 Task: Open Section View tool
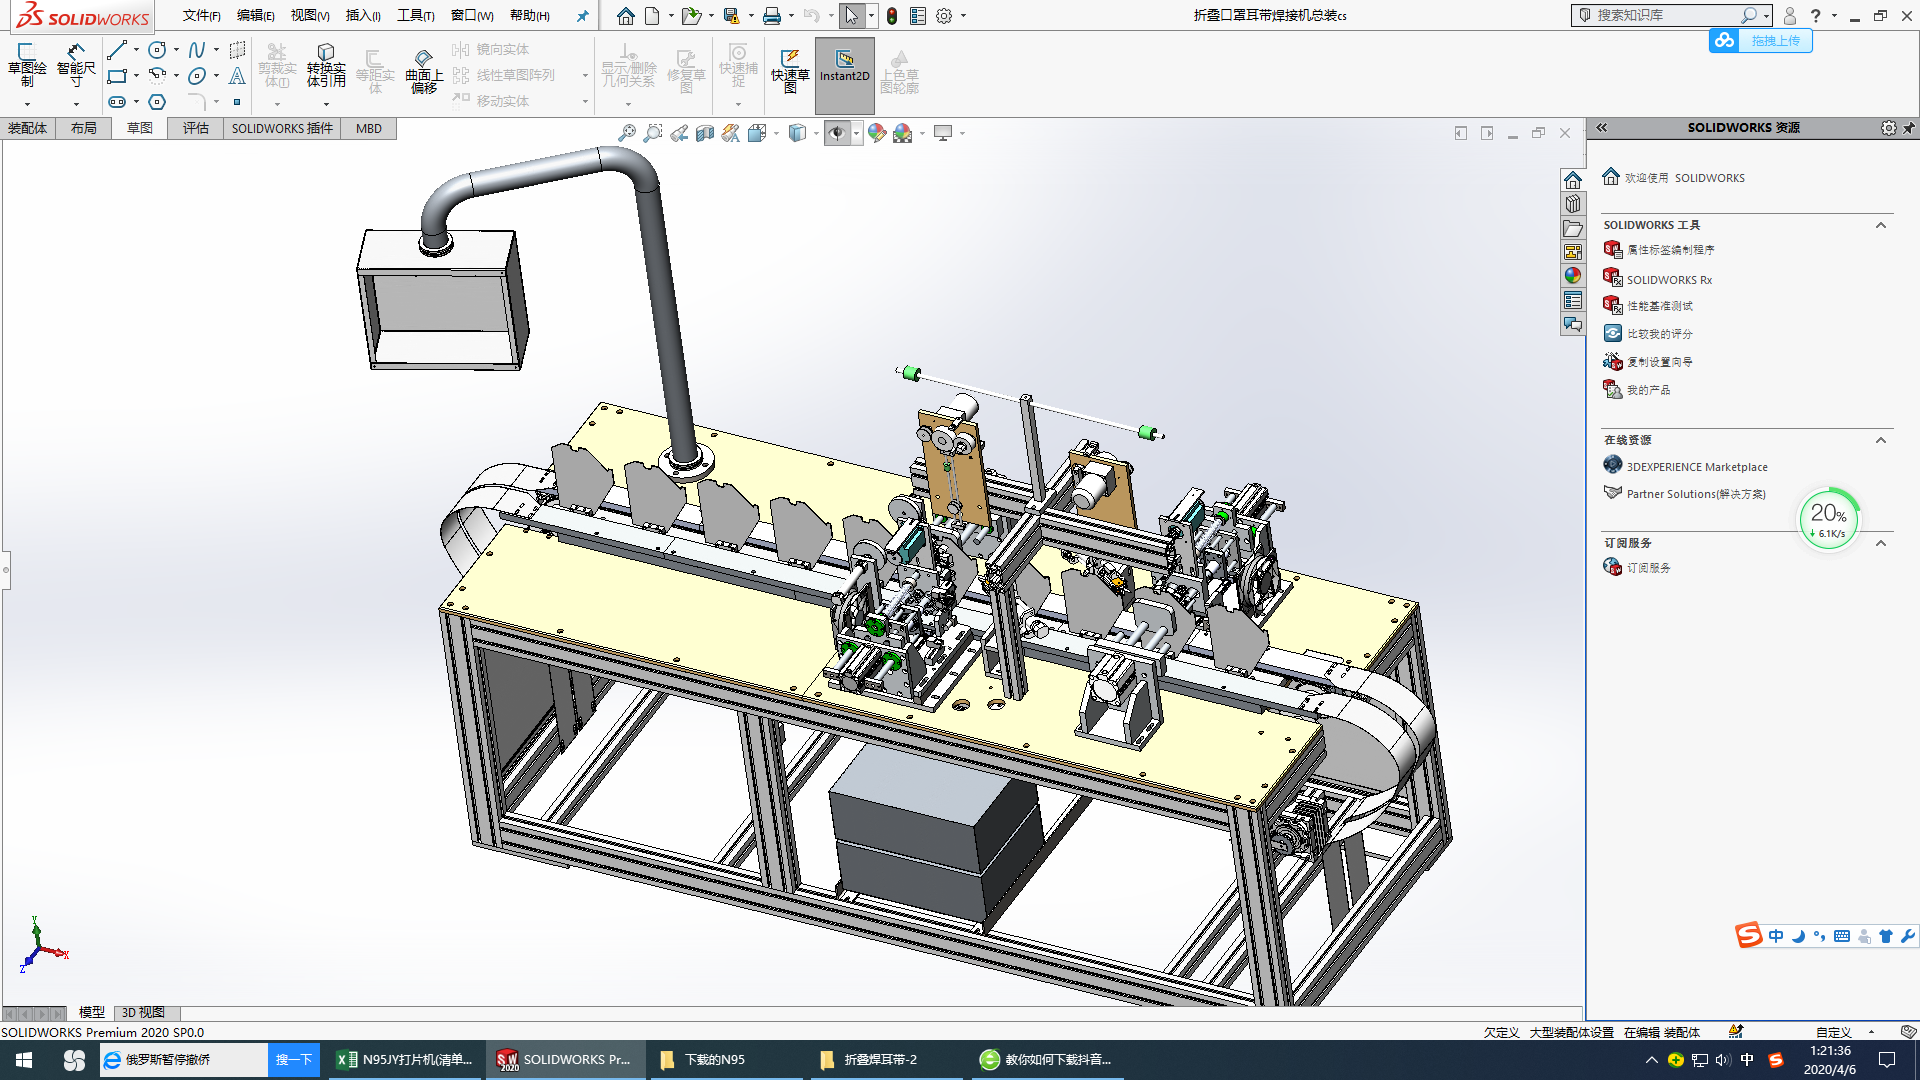tap(705, 133)
